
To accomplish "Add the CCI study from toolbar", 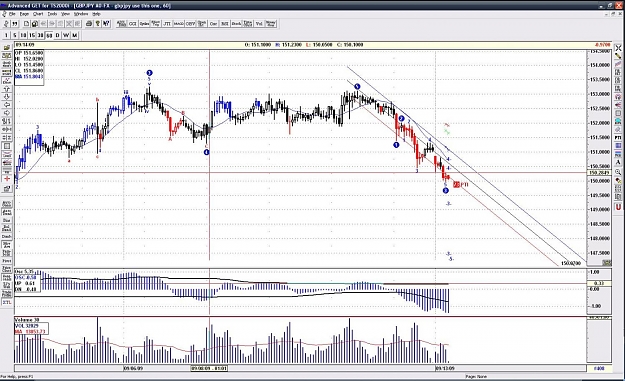I will [x=133, y=24].
